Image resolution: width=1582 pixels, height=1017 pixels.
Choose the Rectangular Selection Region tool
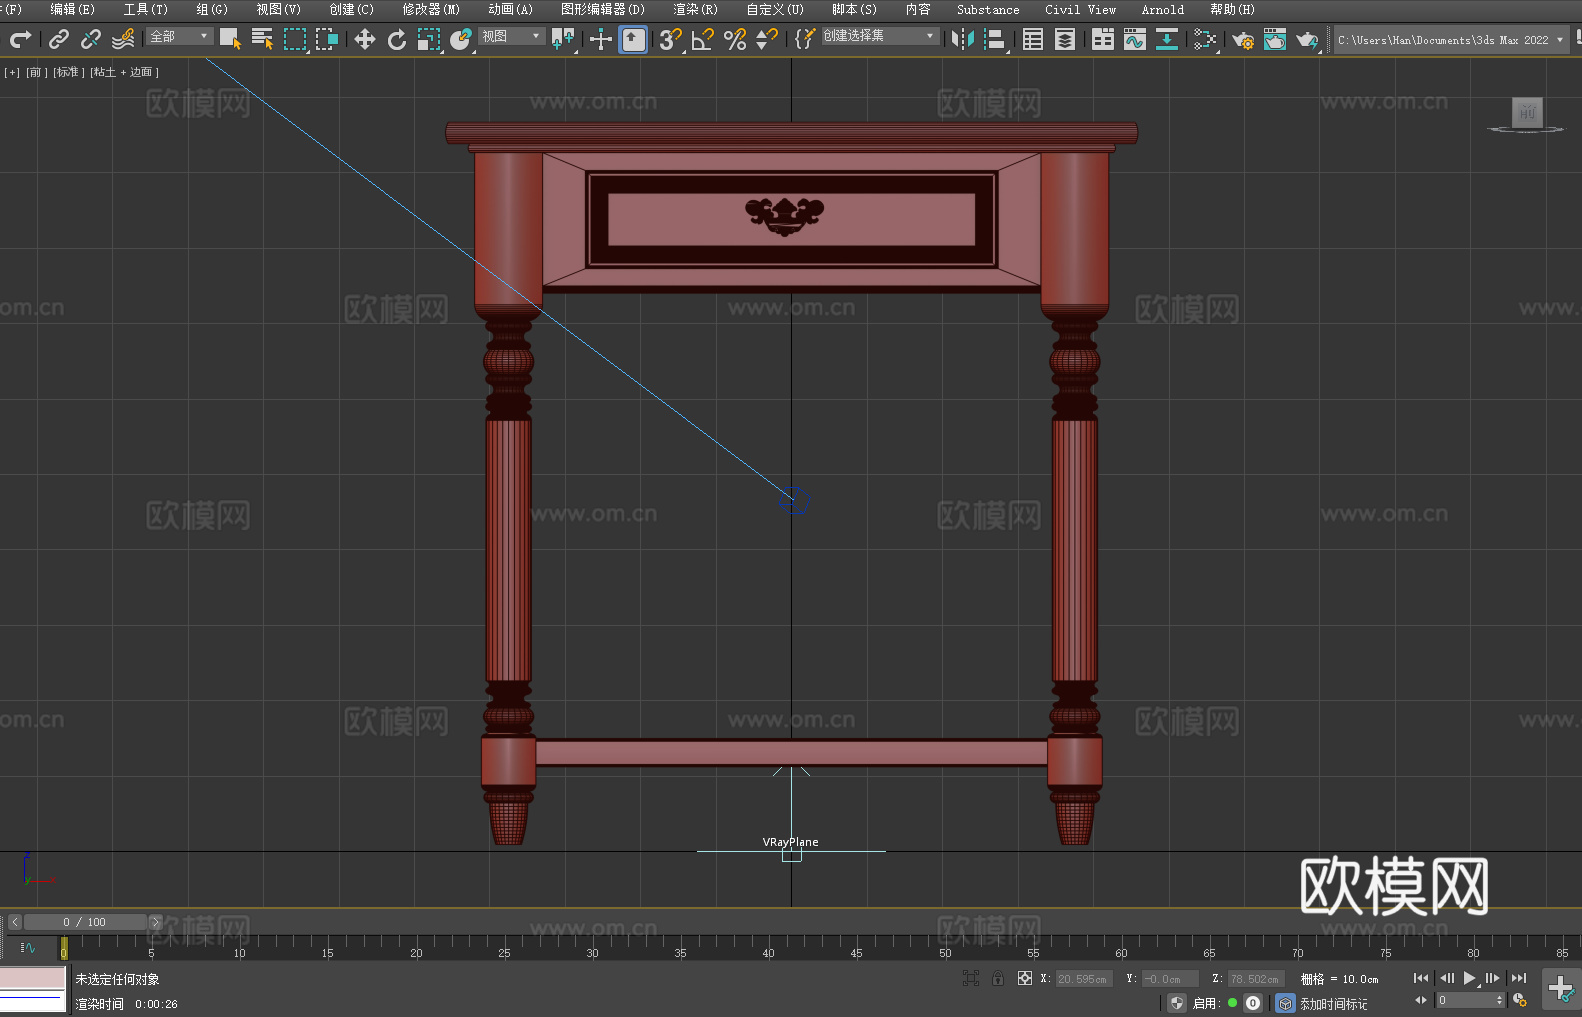295,39
